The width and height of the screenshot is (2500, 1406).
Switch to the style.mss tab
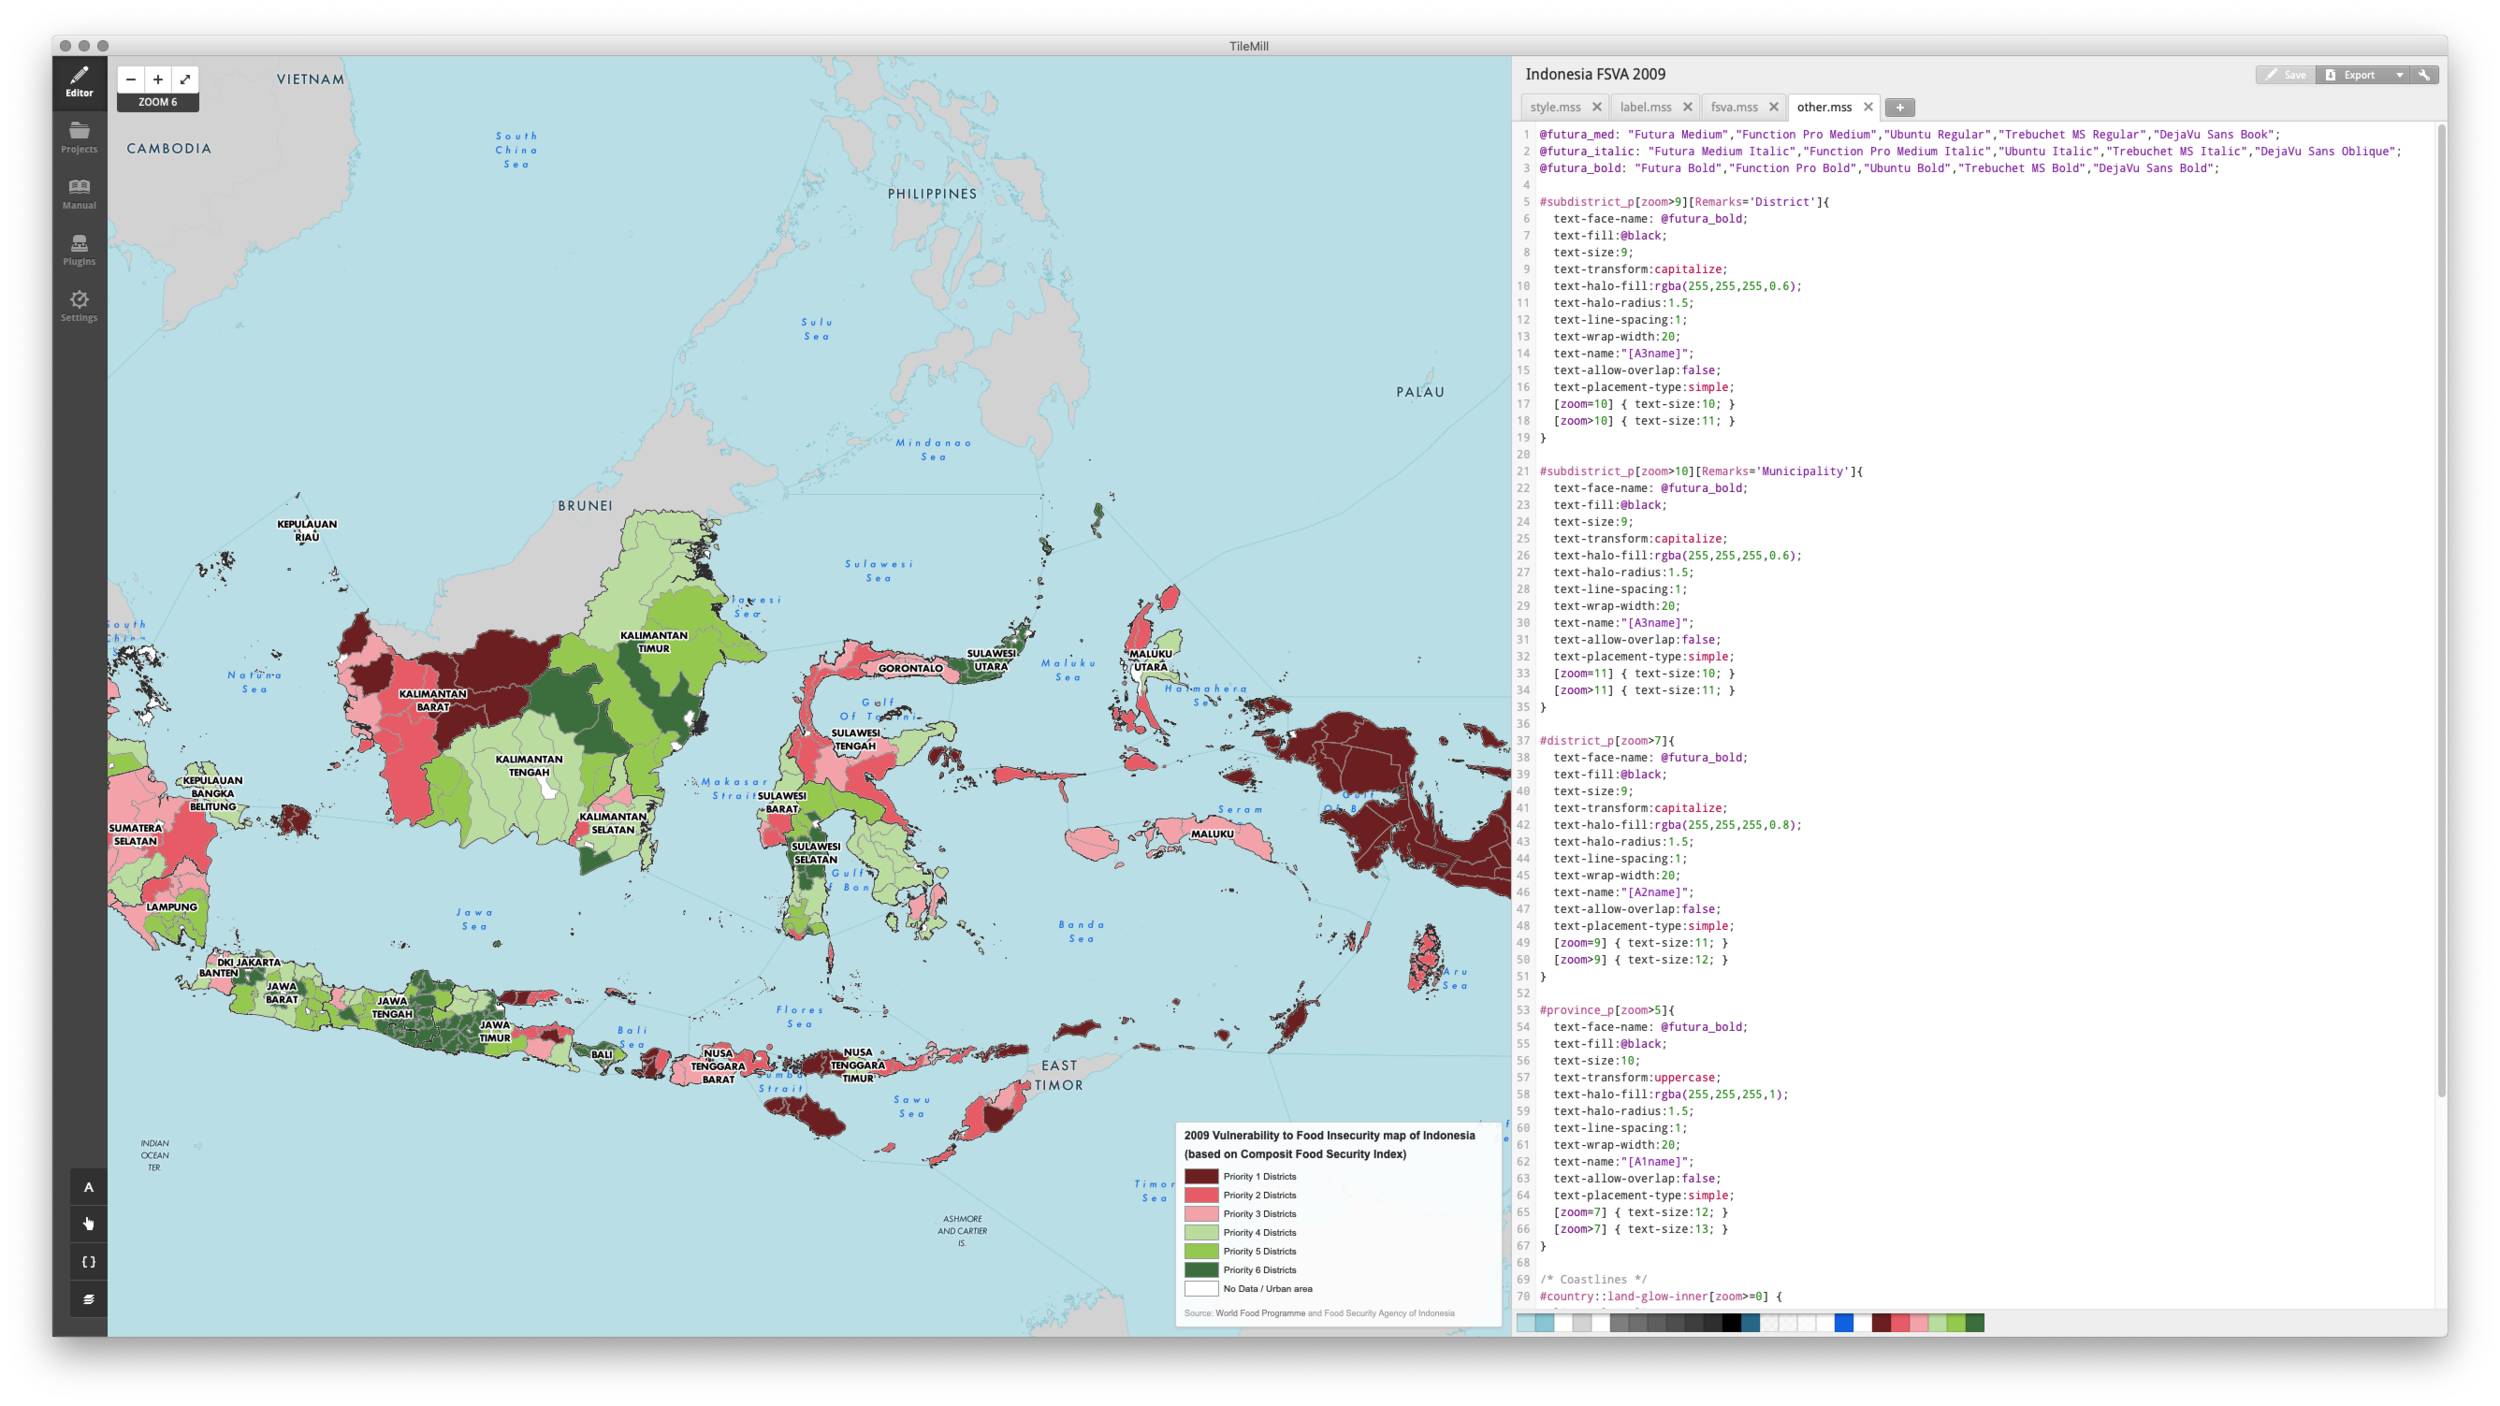(1555, 107)
